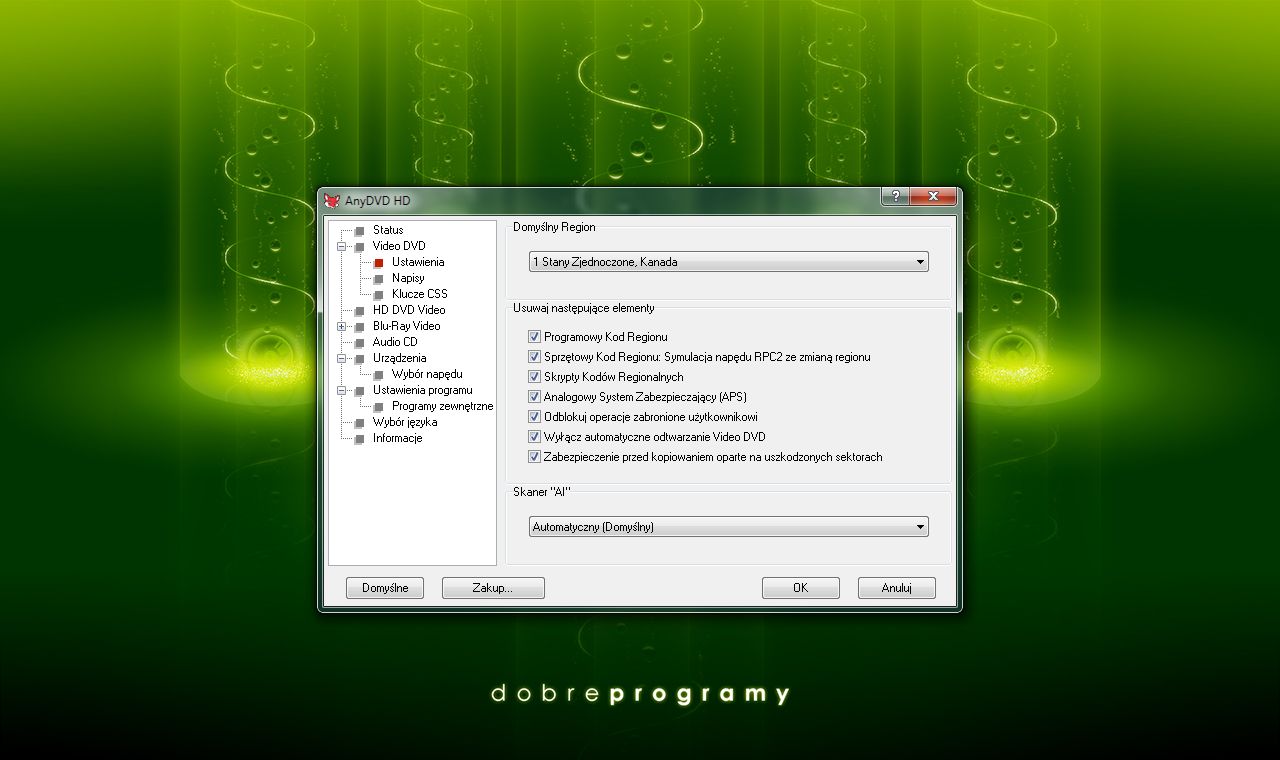Image resolution: width=1280 pixels, height=760 pixels.
Task: Open Ustawienia programu page
Action: pos(423,390)
